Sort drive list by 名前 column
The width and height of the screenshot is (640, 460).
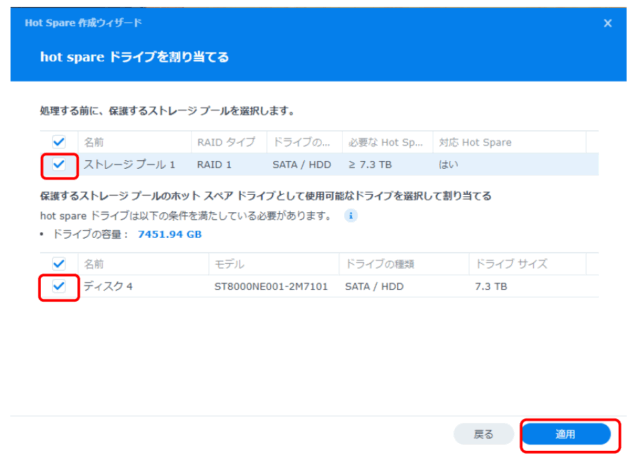(93, 264)
